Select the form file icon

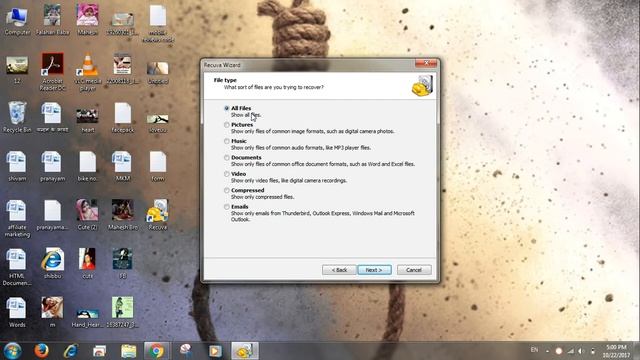(158, 166)
